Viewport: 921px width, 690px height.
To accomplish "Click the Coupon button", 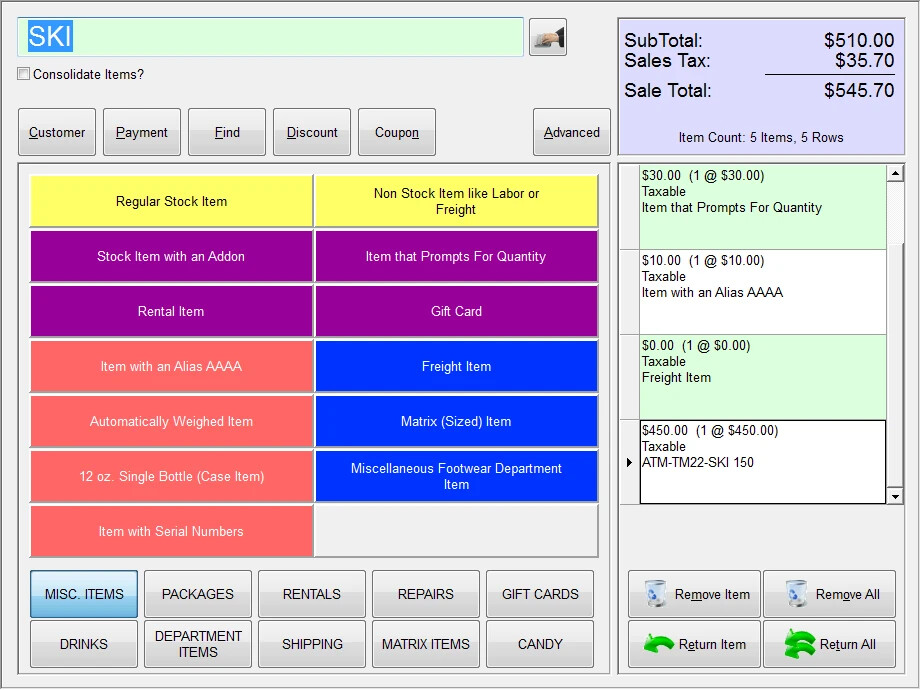I will (397, 132).
